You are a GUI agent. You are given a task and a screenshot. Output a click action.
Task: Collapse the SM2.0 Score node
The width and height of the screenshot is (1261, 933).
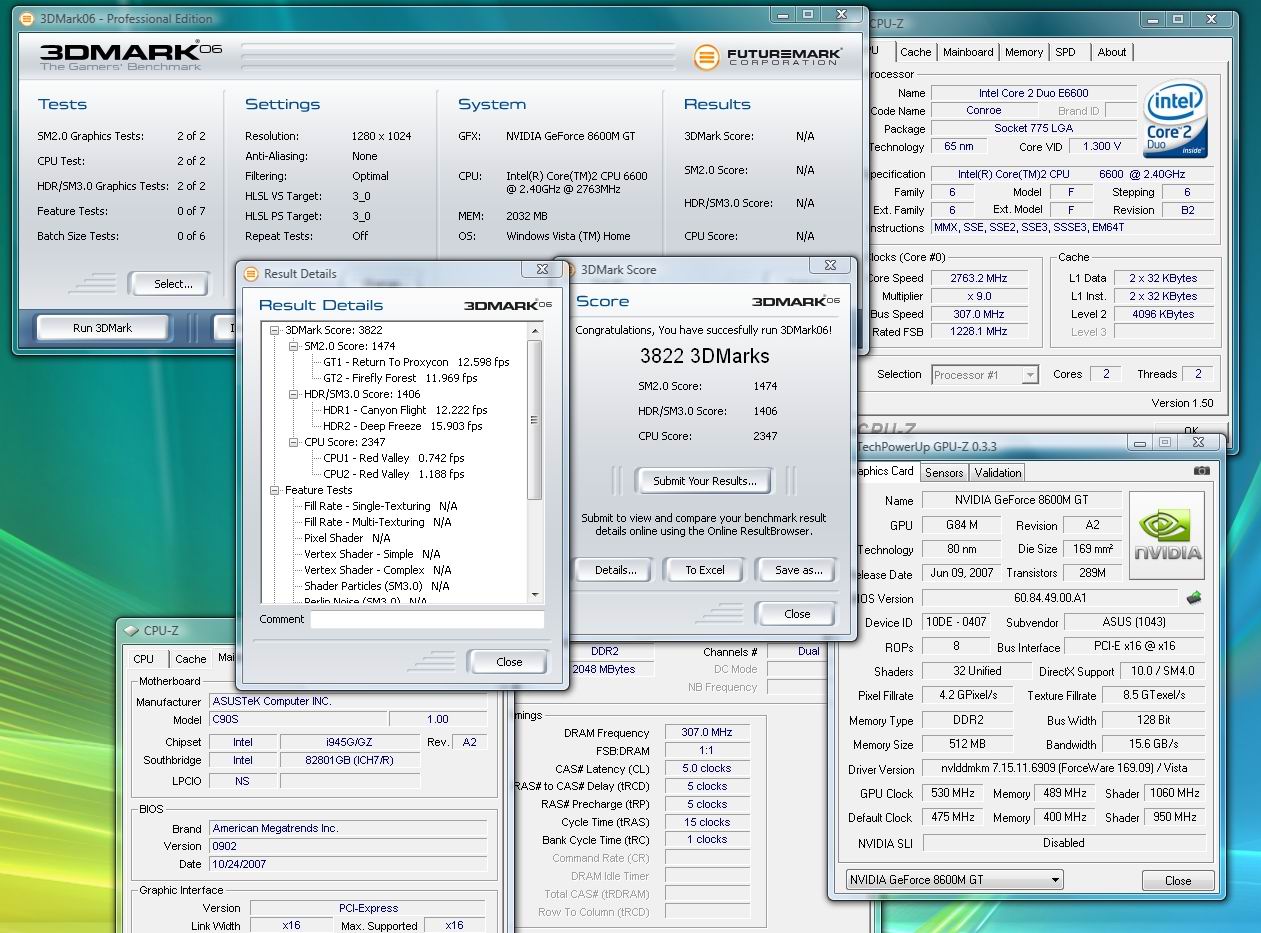coord(295,346)
